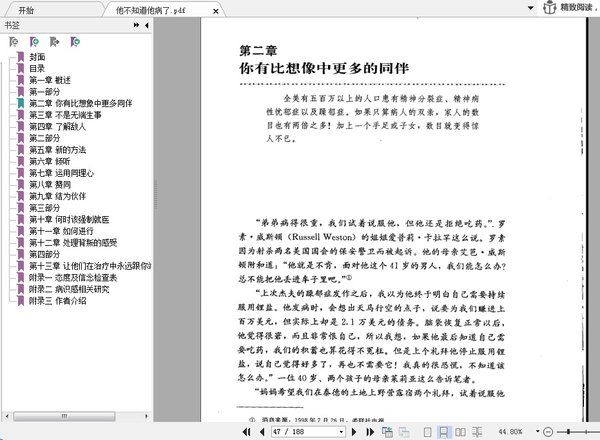Open bookmark 附录一 态度及信念检查表
Viewport: 600px width, 440px height.
point(73,277)
